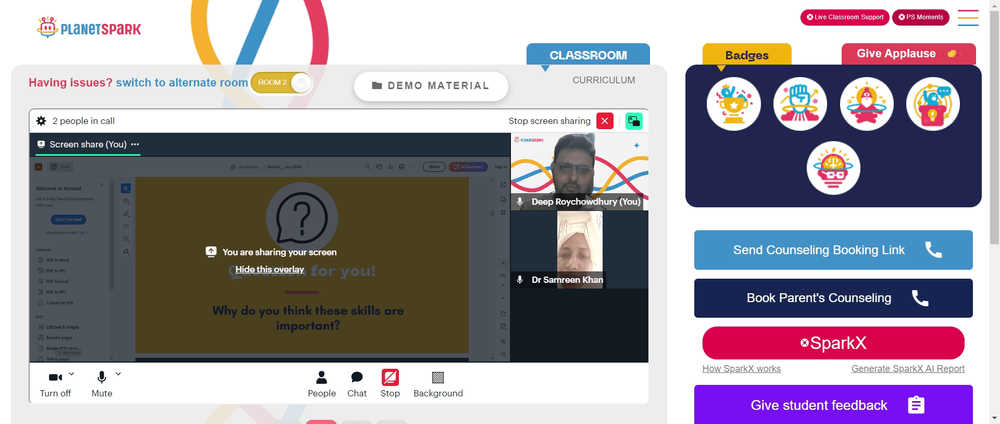The width and height of the screenshot is (1000, 424).
Task: Open Generate SparkX AI Report link
Action: pyautogui.click(x=908, y=369)
